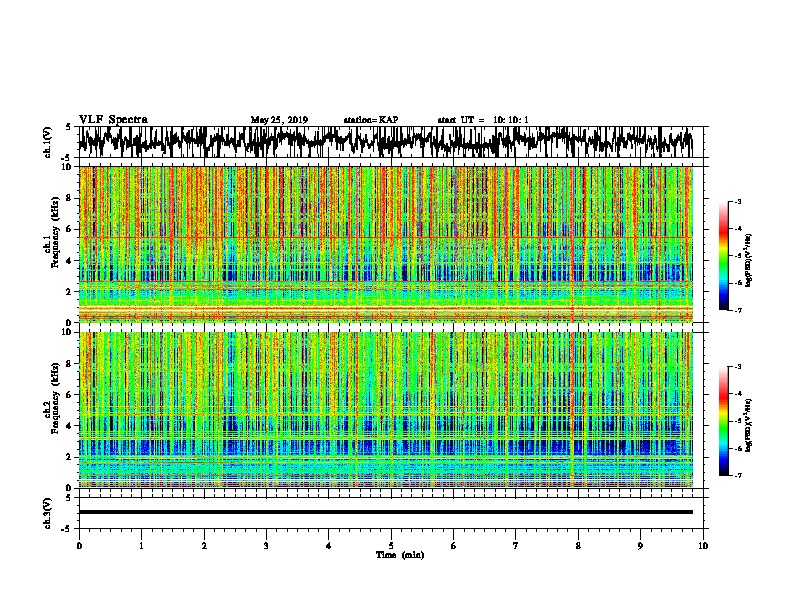Click the ch.3(V) flat trace line
This screenshot has height=612, width=792.
(x=385, y=512)
